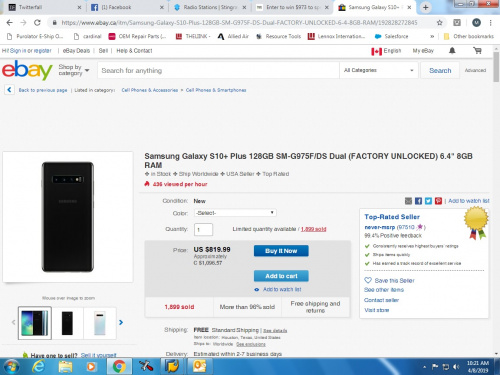Click Add to watch list below cart
The width and height of the screenshot is (500, 375).
tap(282, 289)
